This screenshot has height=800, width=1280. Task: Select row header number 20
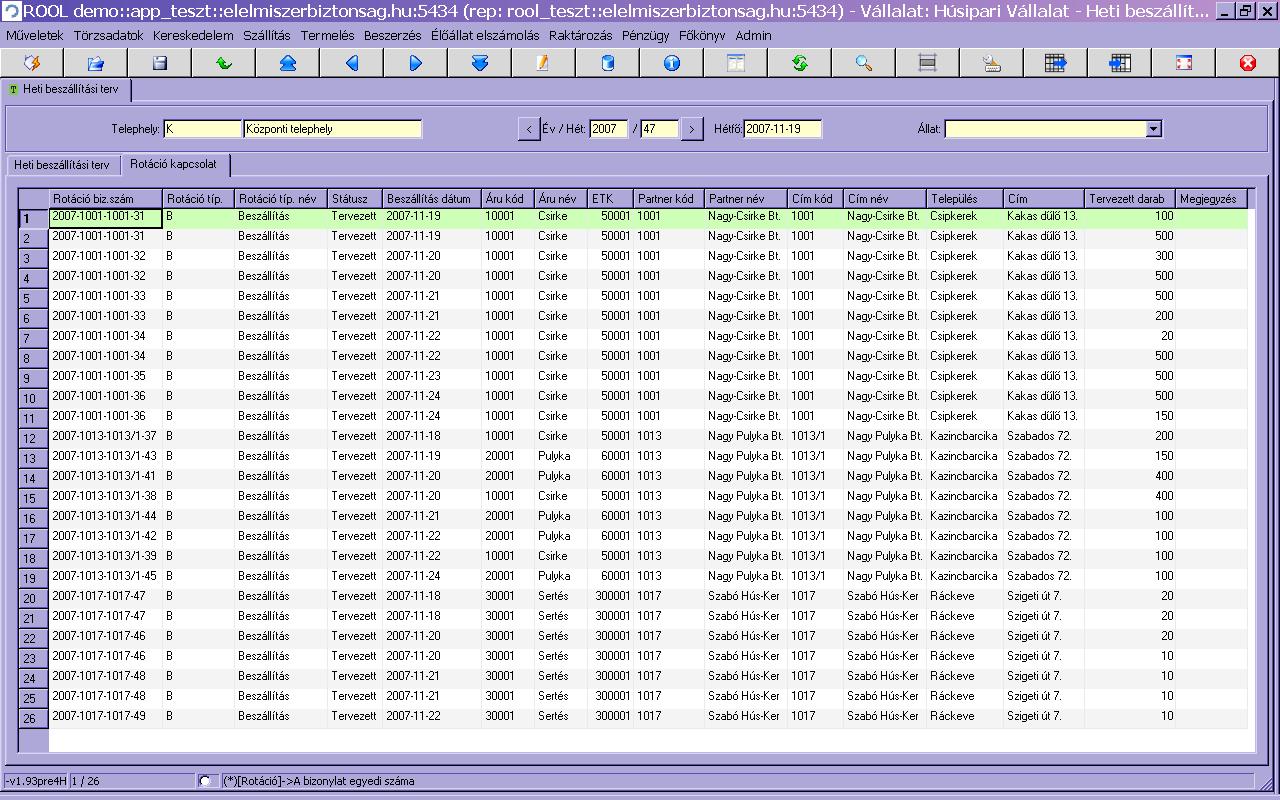coord(34,598)
